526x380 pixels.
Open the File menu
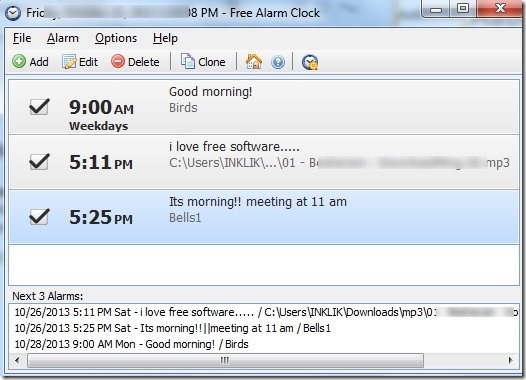[x=22, y=38]
